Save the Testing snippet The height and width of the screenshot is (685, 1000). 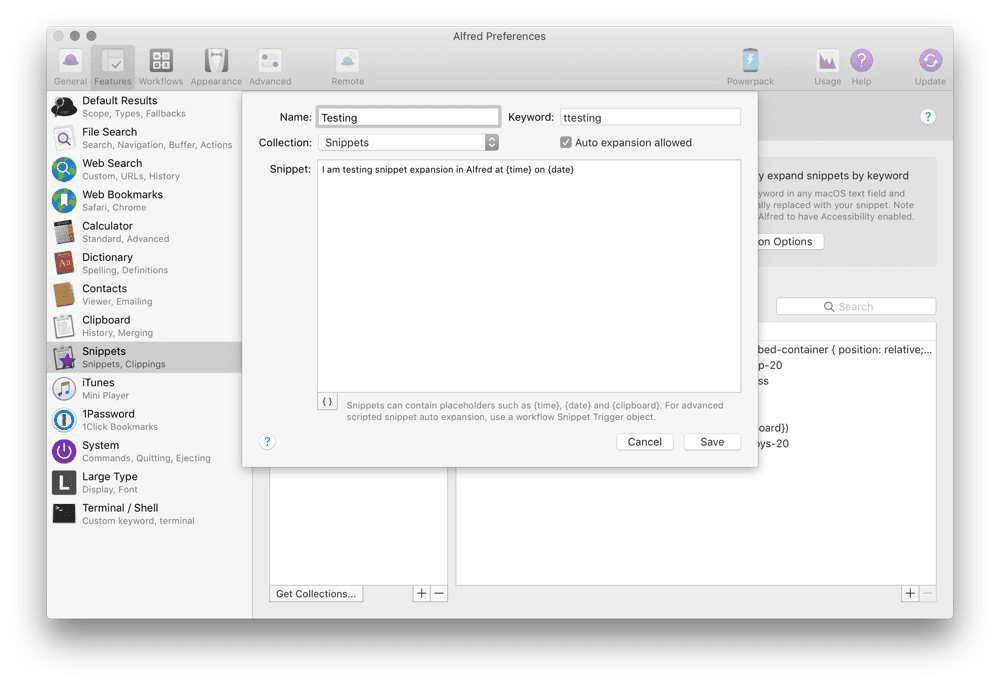712,442
